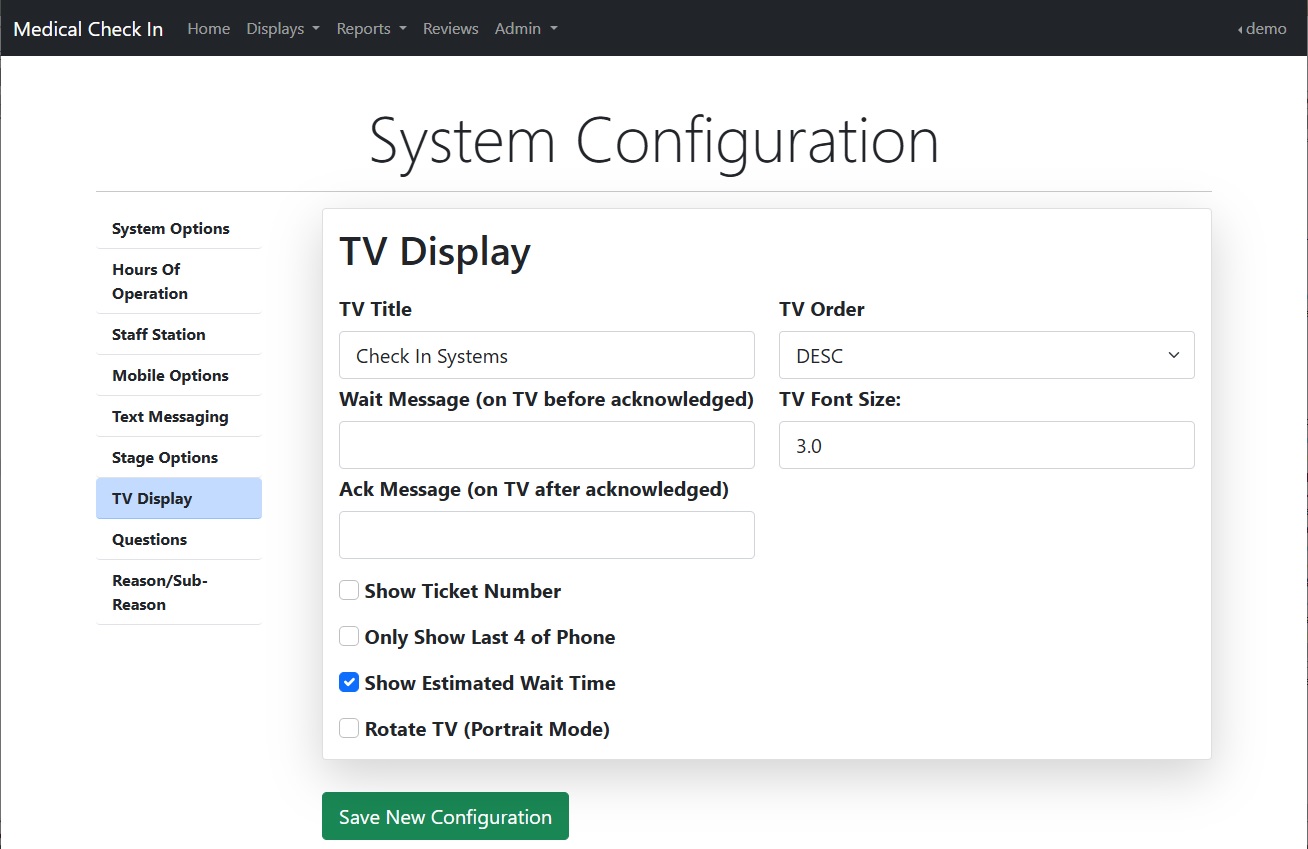The height and width of the screenshot is (849, 1308).
Task: Click the Medical Check In brand link
Action: tap(88, 28)
